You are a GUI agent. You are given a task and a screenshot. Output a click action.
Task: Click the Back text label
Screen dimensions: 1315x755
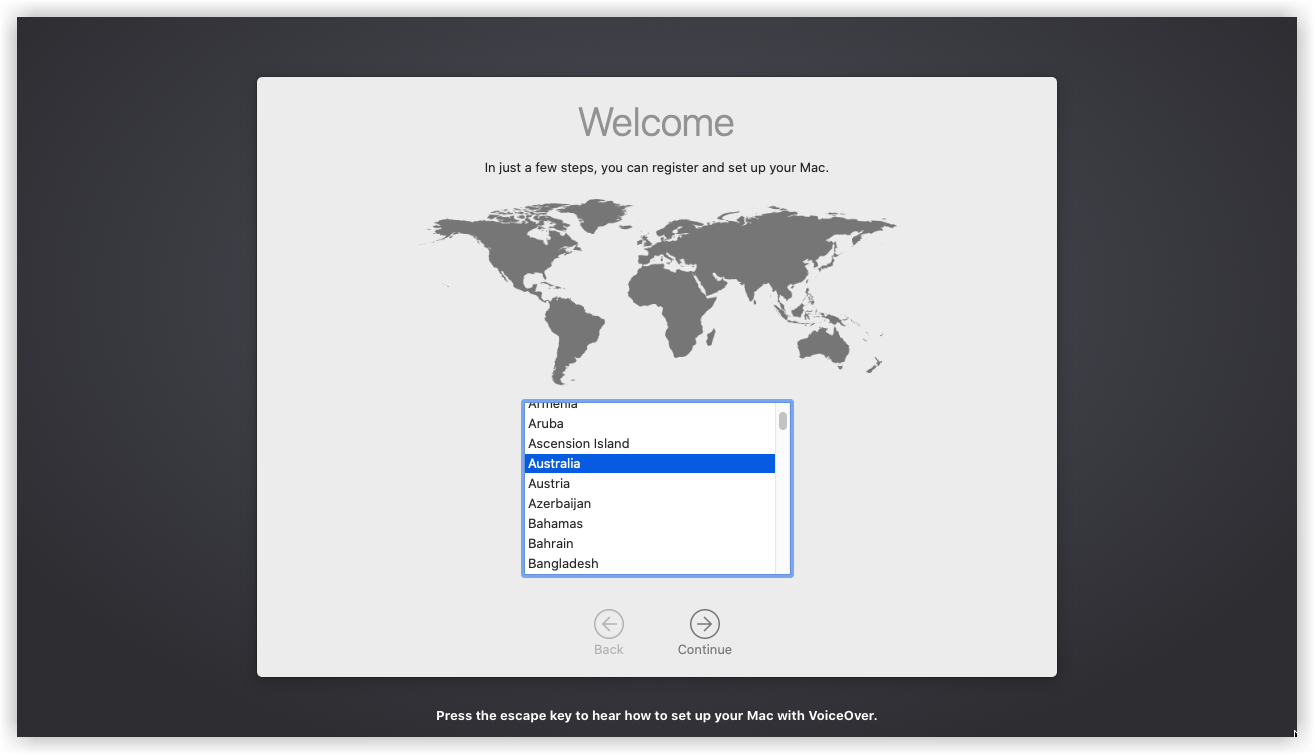(609, 650)
